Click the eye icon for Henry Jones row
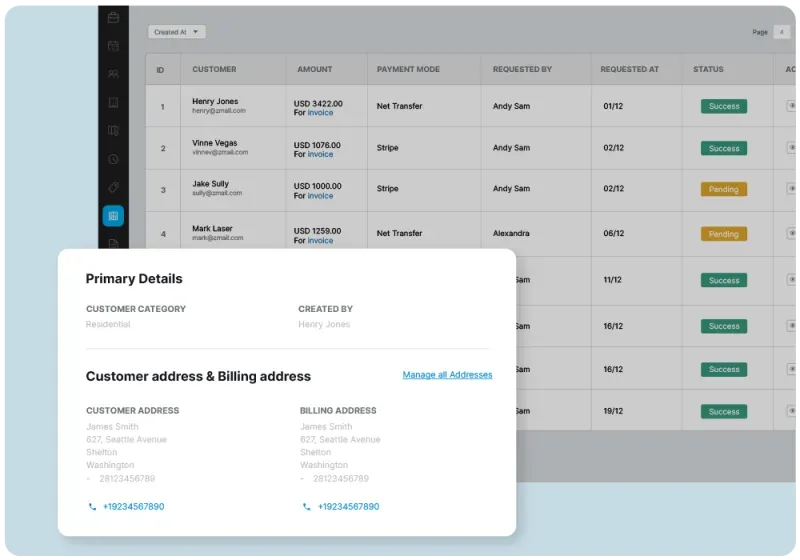The height and width of the screenshot is (560, 800). point(792,106)
